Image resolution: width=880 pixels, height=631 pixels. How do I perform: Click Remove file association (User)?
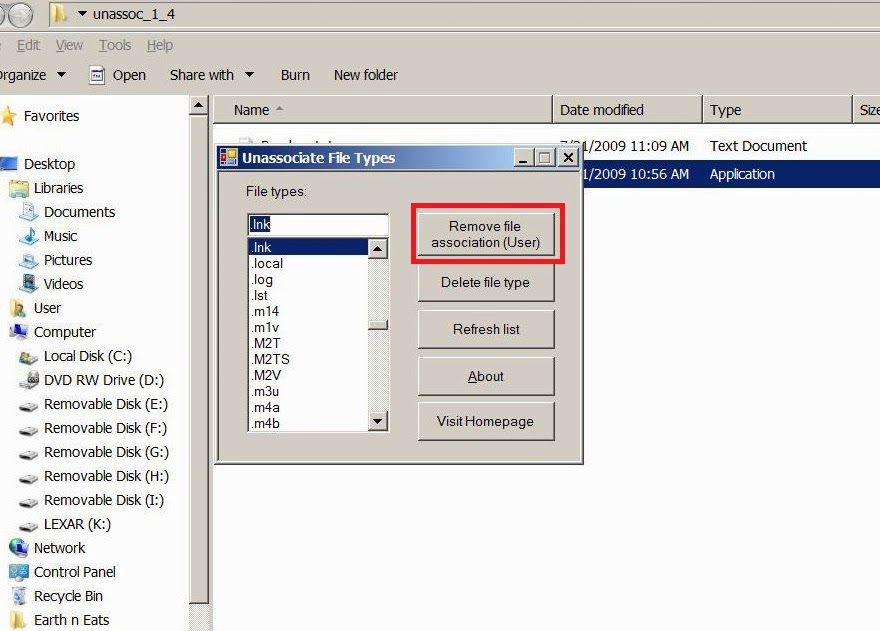click(486, 234)
